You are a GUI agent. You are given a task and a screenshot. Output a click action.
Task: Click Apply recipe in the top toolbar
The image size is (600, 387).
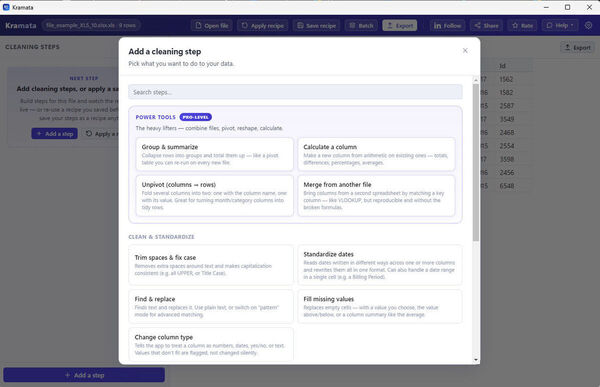[262, 26]
